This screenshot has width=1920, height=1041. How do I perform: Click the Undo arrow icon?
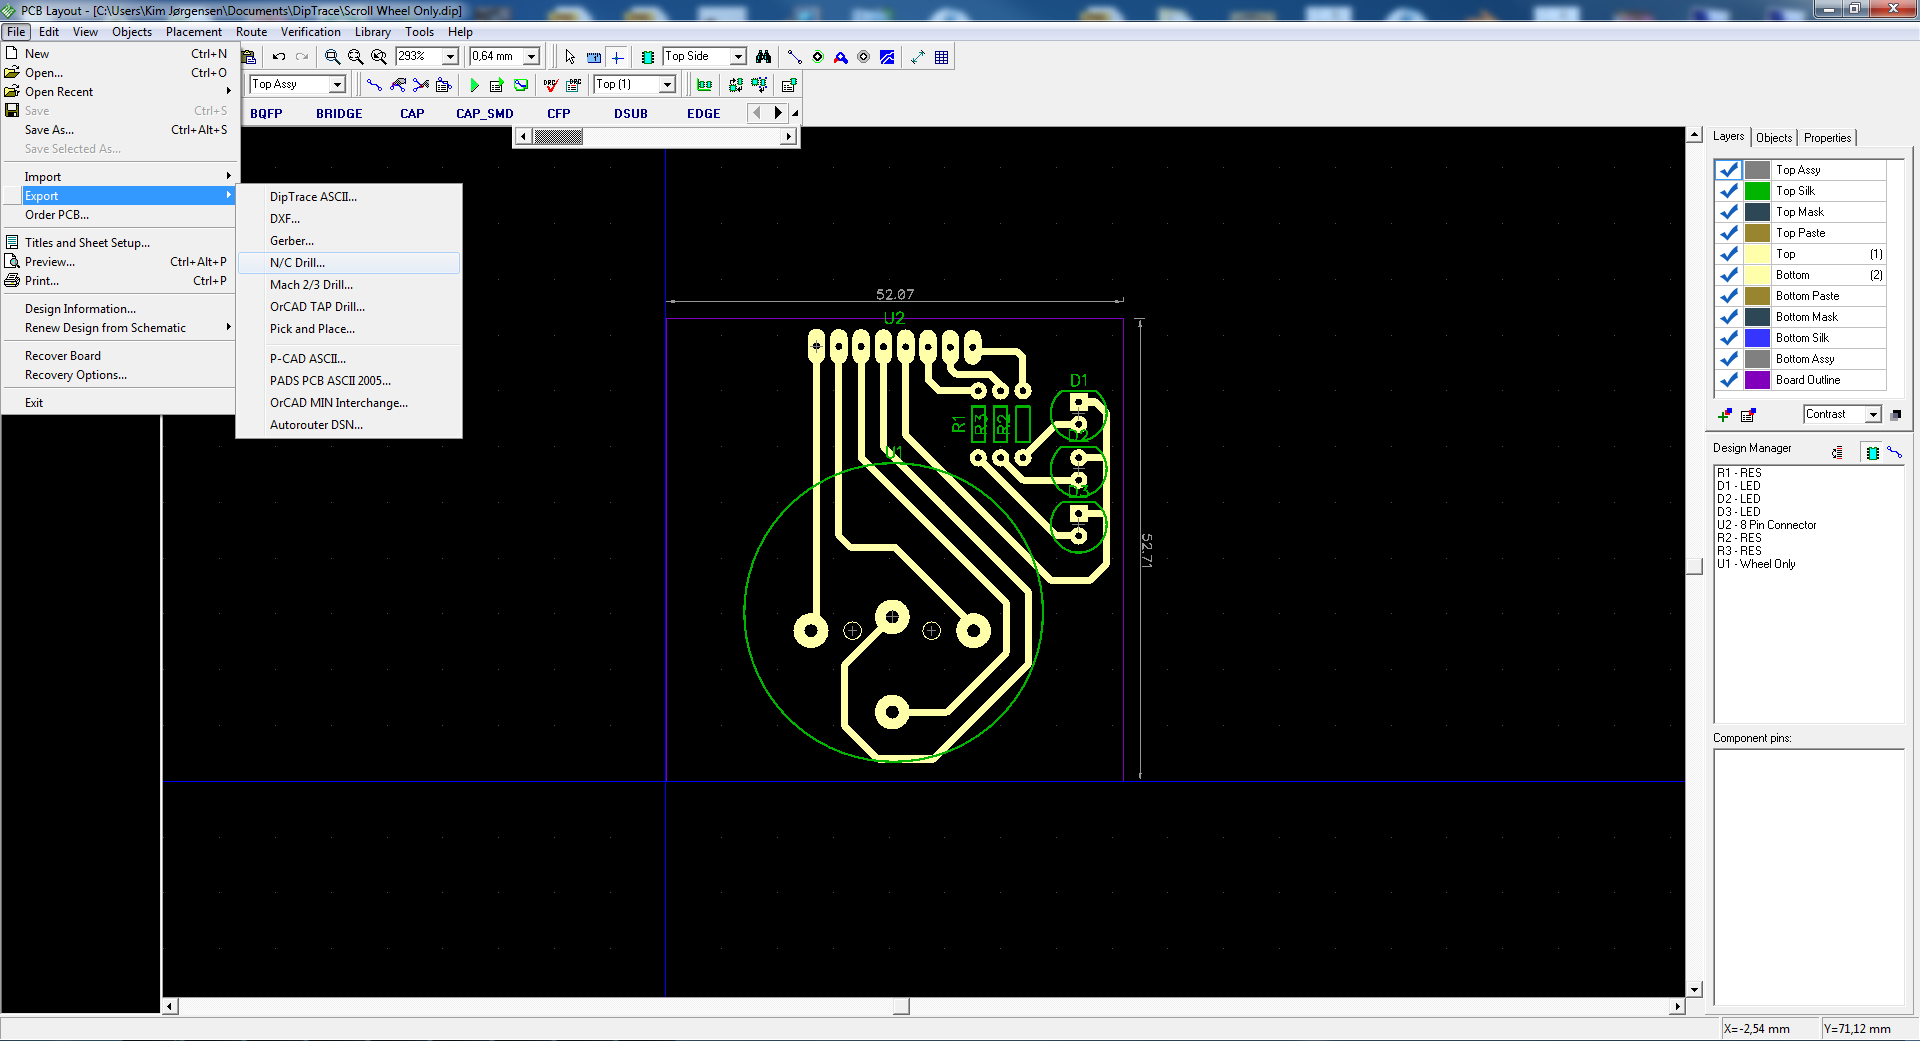coord(279,57)
